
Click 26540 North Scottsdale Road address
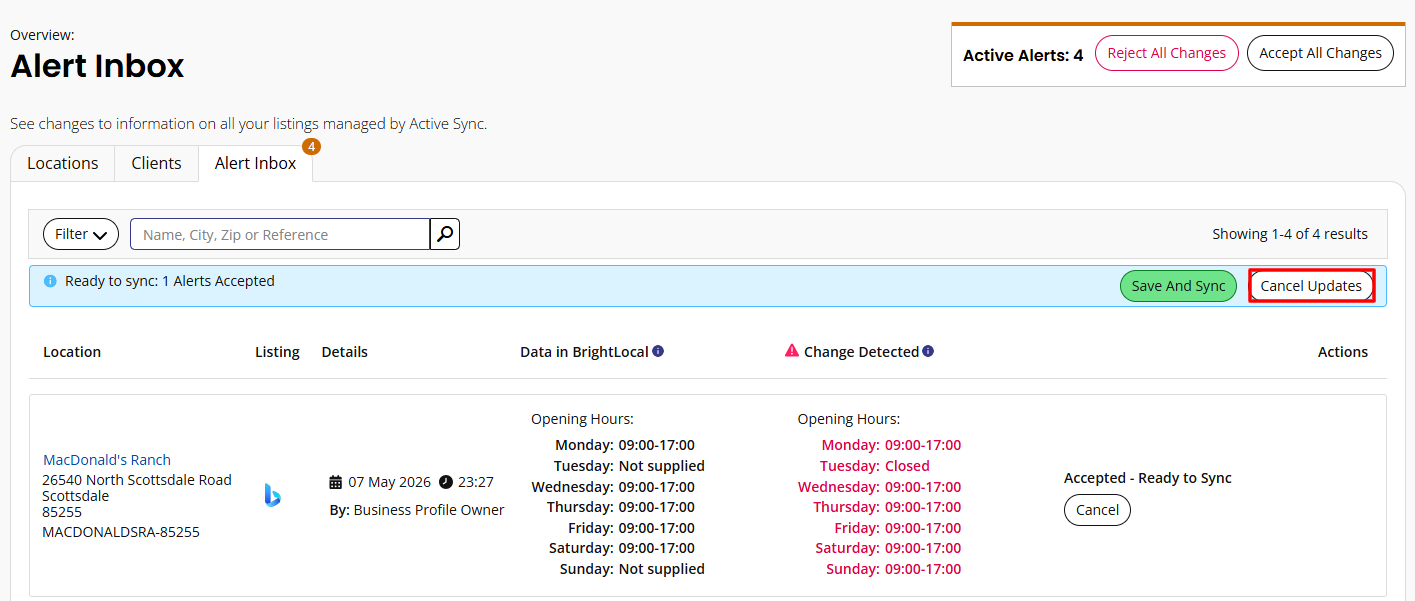137,480
